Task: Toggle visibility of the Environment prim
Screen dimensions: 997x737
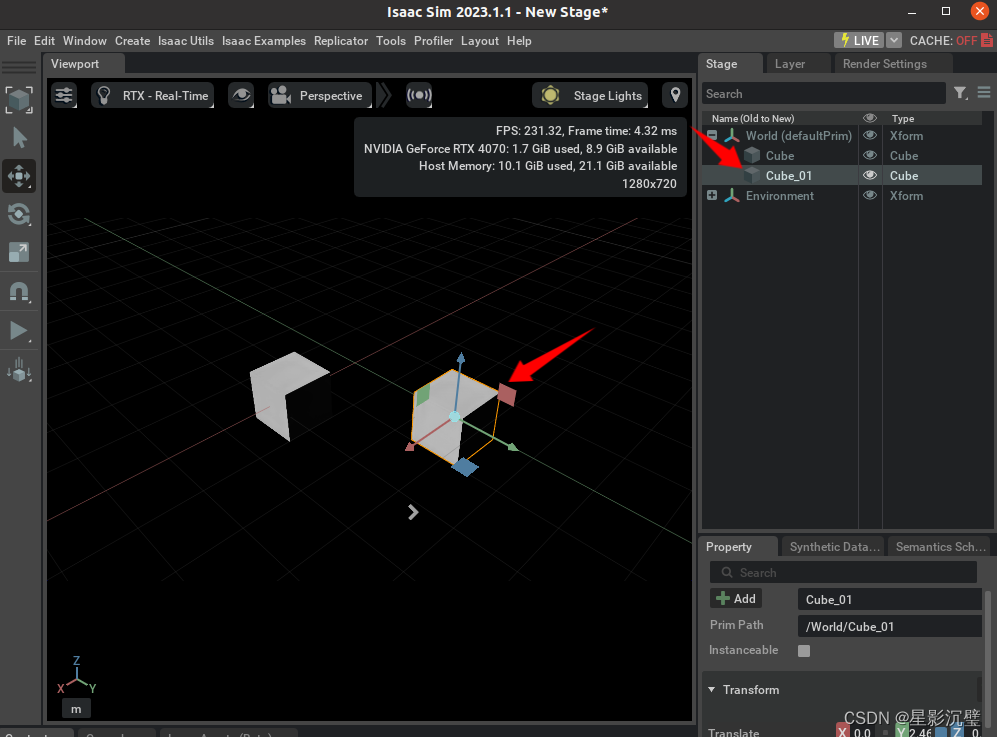Action: [870, 195]
